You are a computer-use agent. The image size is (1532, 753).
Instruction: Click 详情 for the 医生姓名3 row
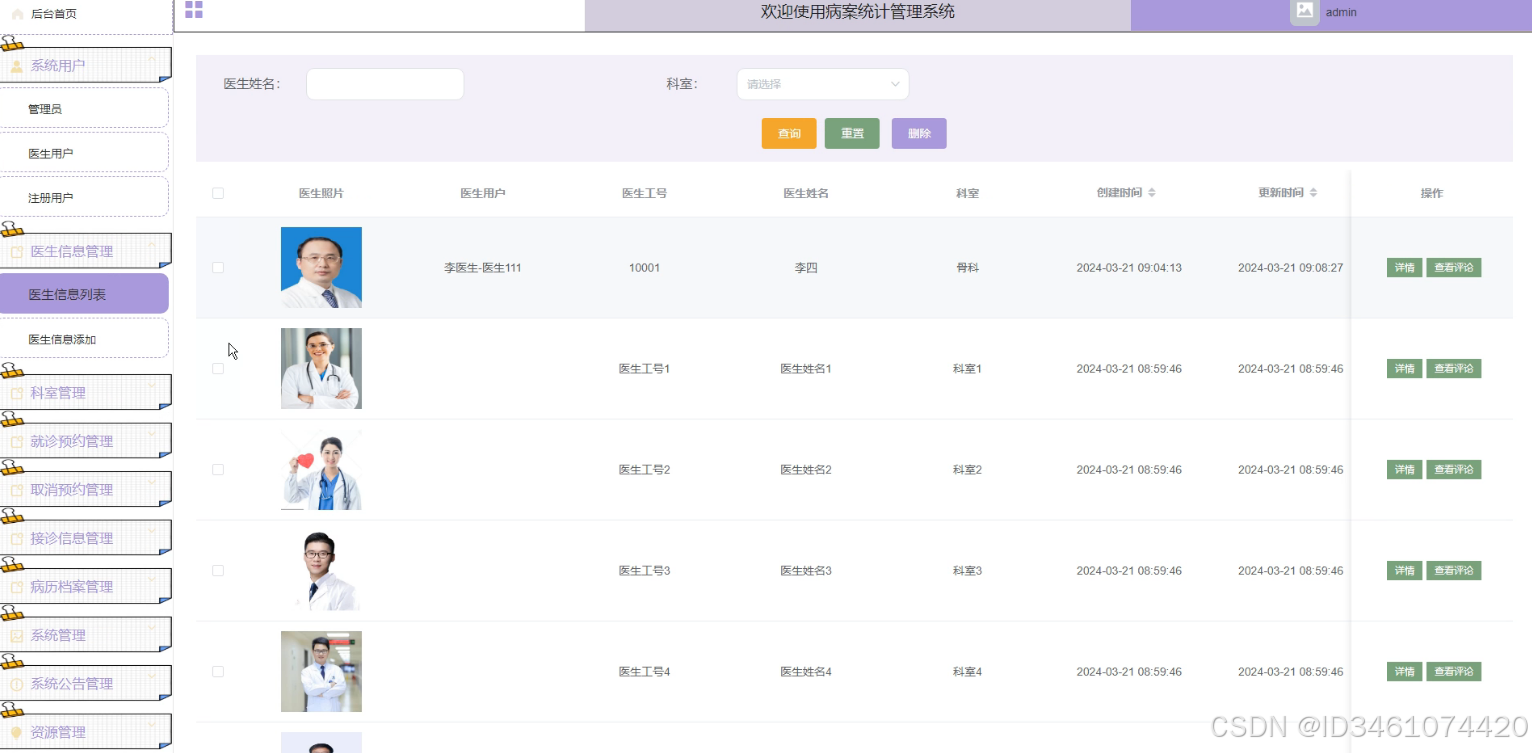[x=1404, y=571]
